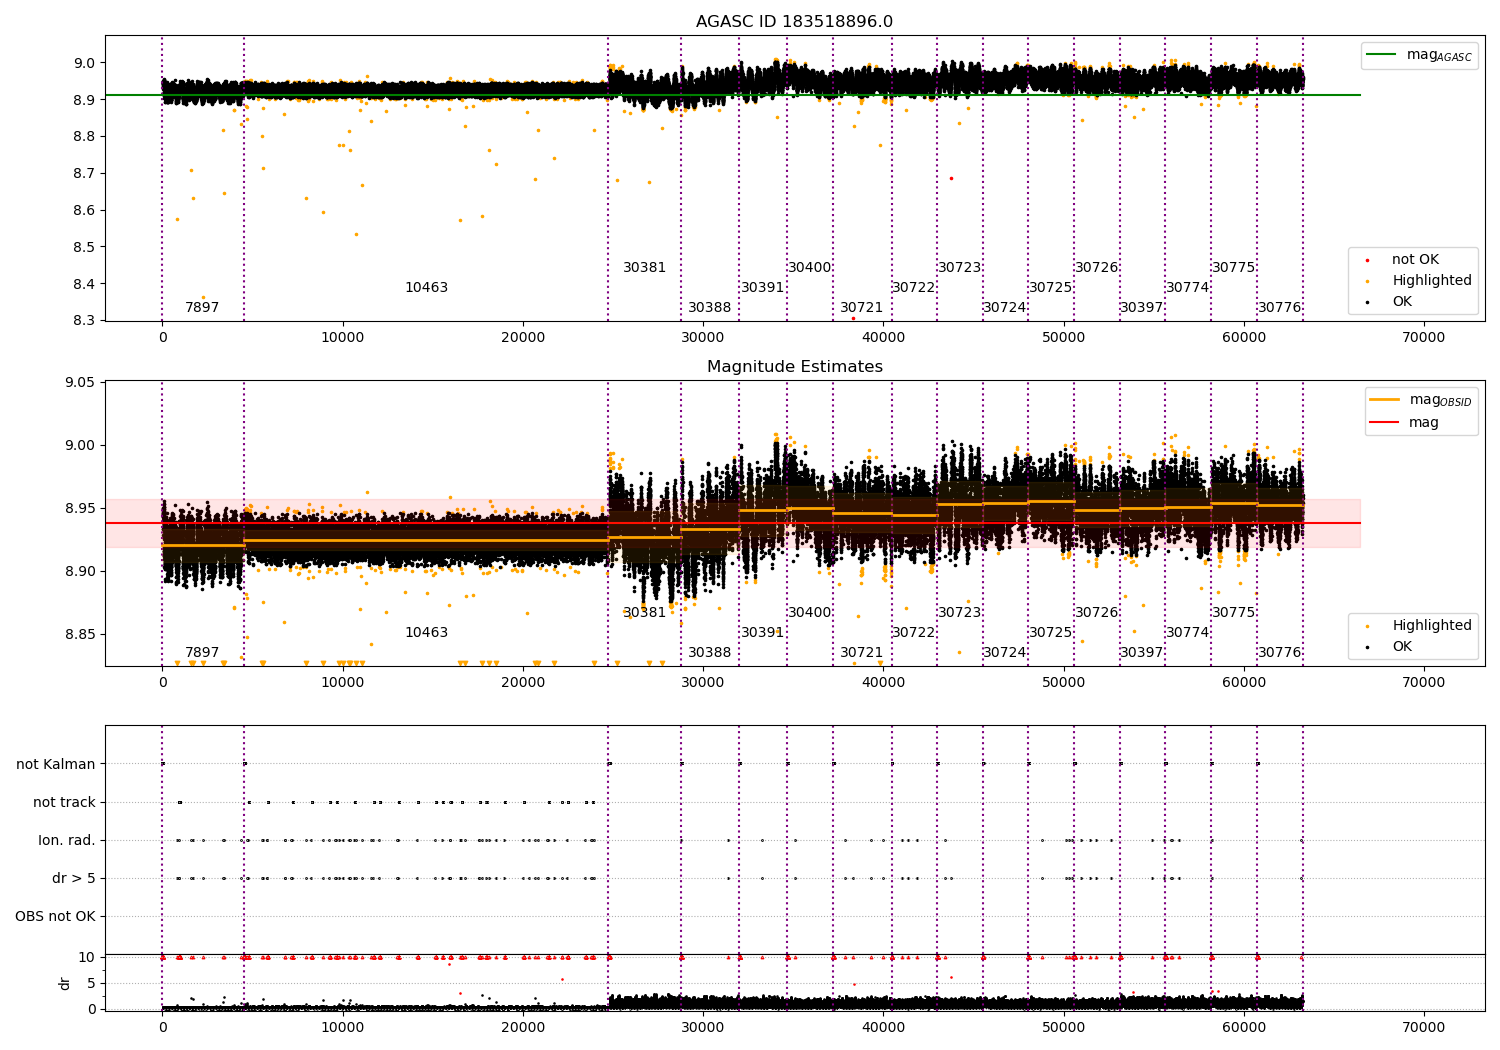This screenshot has height=1050, width=1500.
Task: Click the dr axis tick labeled 10
Action: pos(87,958)
